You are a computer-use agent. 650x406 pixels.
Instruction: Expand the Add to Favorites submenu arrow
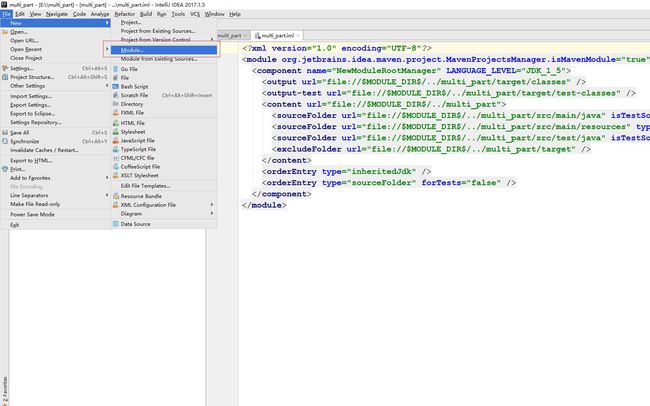coord(107,178)
